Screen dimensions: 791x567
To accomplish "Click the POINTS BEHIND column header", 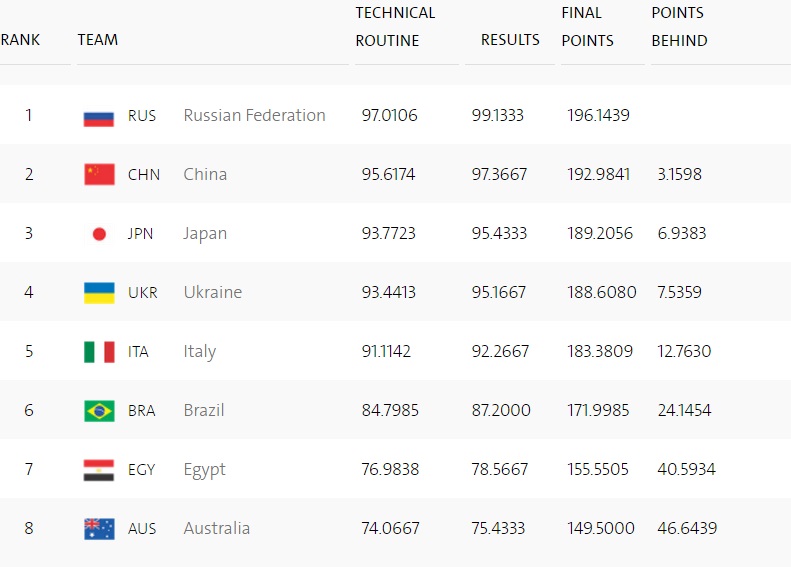I will click(x=679, y=27).
